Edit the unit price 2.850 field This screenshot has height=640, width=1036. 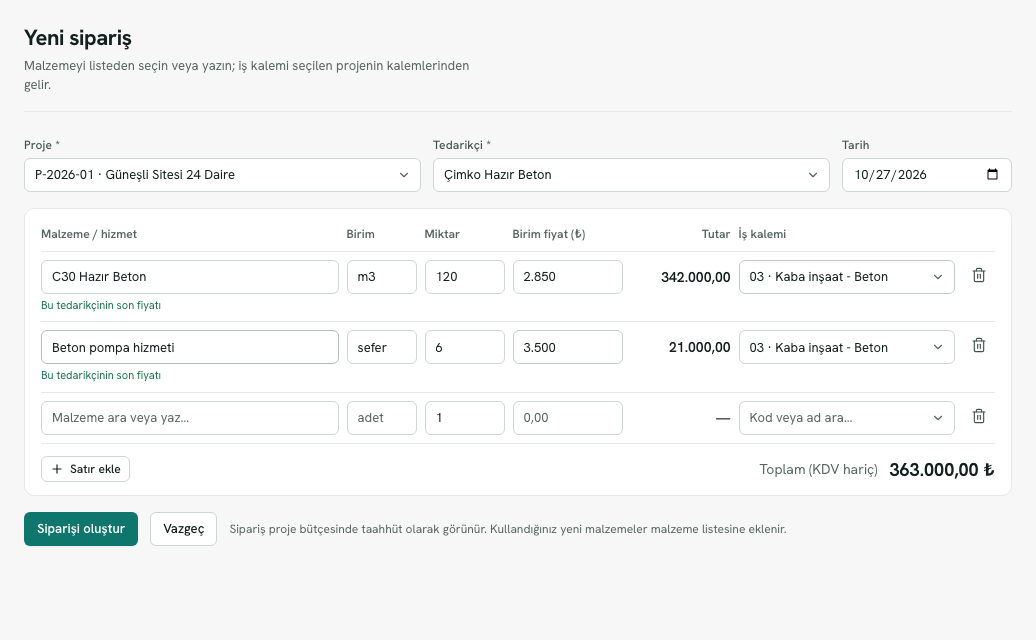pos(568,277)
